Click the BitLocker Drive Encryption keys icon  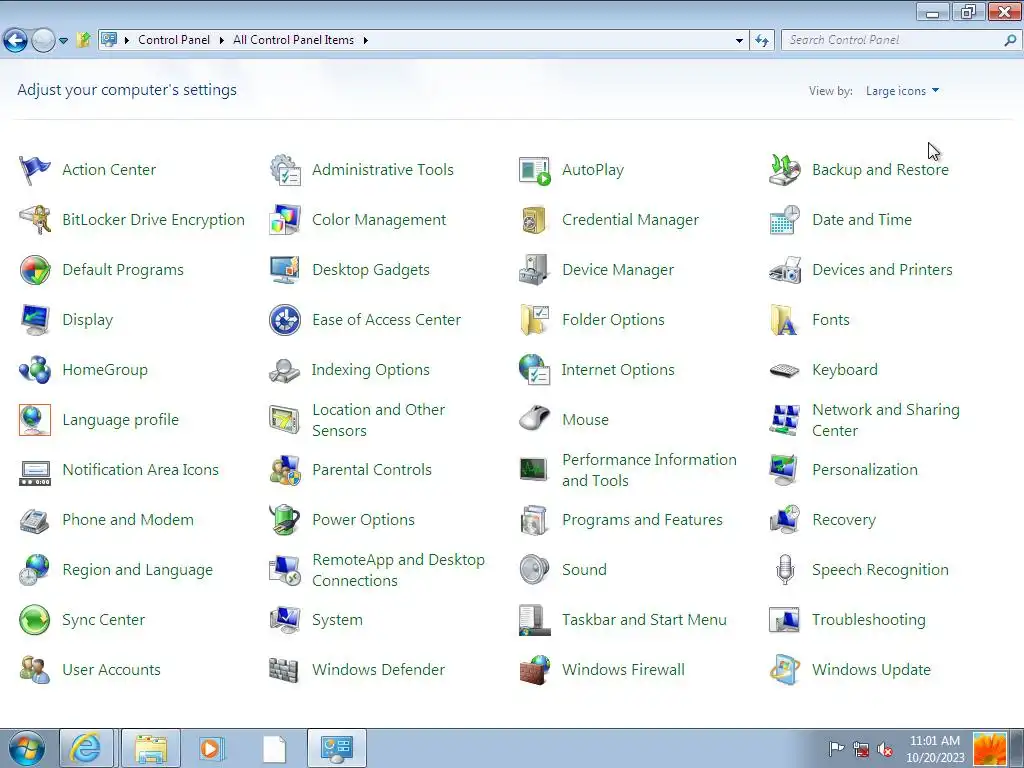click(34, 220)
